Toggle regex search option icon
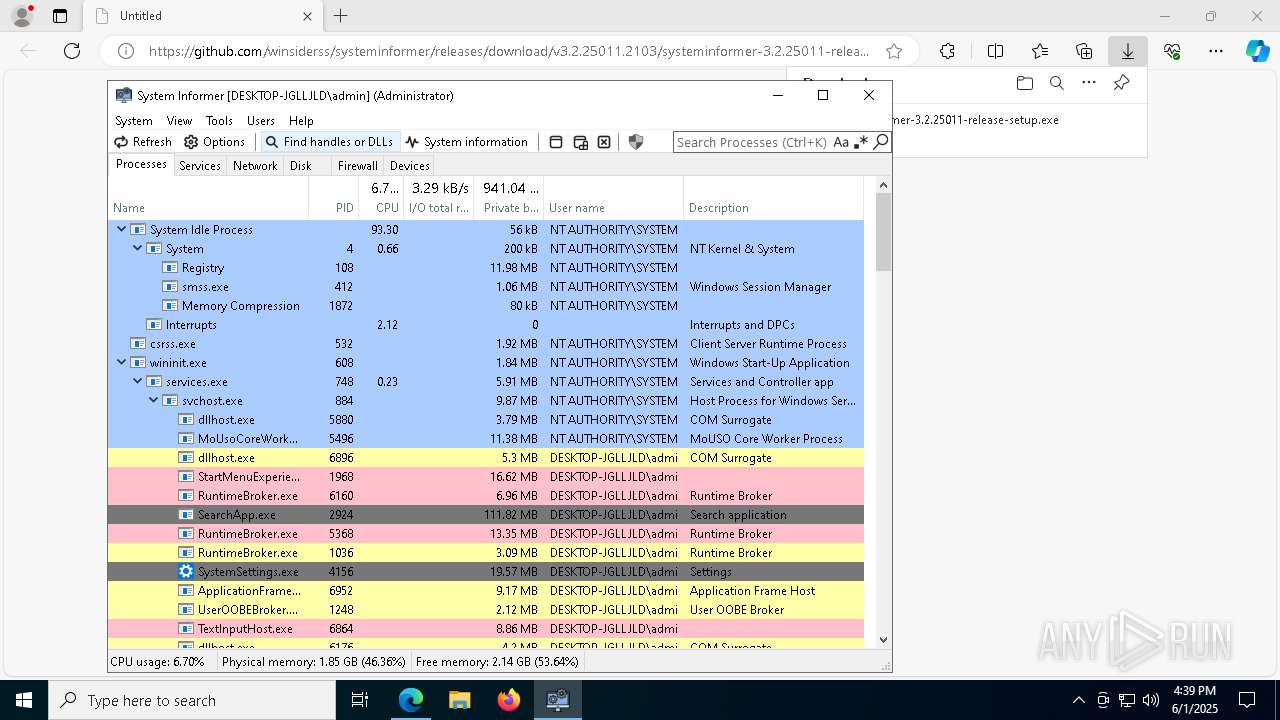The width and height of the screenshot is (1280, 720). (861, 142)
